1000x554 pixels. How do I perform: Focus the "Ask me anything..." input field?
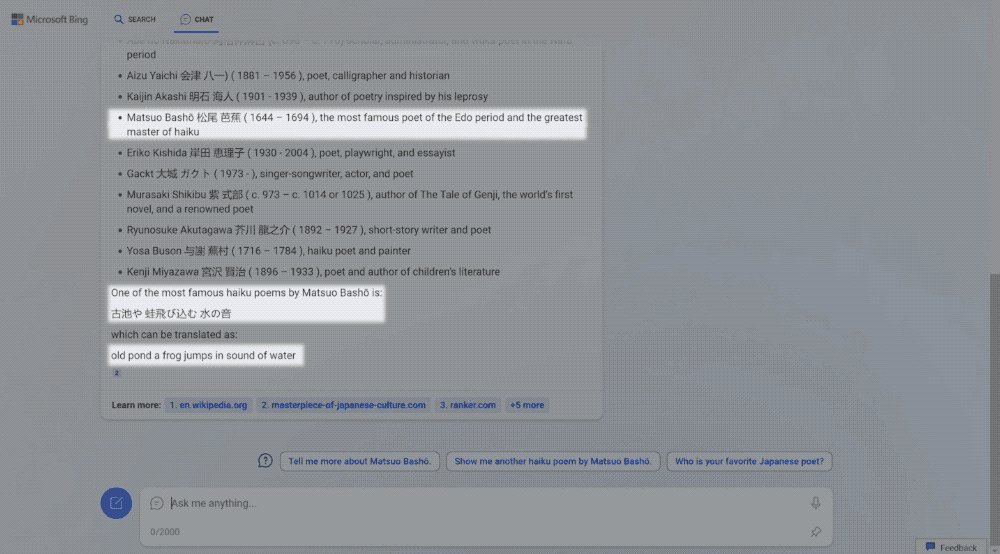[x=480, y=503]
